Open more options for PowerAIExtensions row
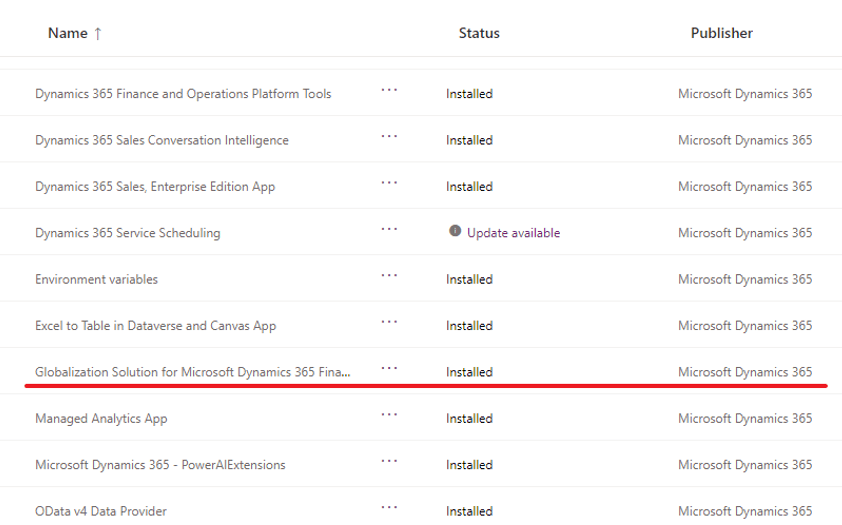This screenshot has height=525, width=842. pos(389,461)
